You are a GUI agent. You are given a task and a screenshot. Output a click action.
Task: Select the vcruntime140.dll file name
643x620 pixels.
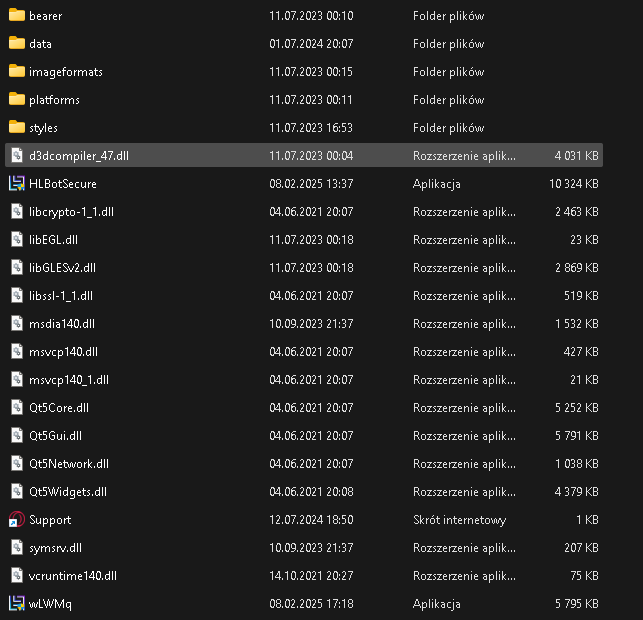[x=73, y=576]
